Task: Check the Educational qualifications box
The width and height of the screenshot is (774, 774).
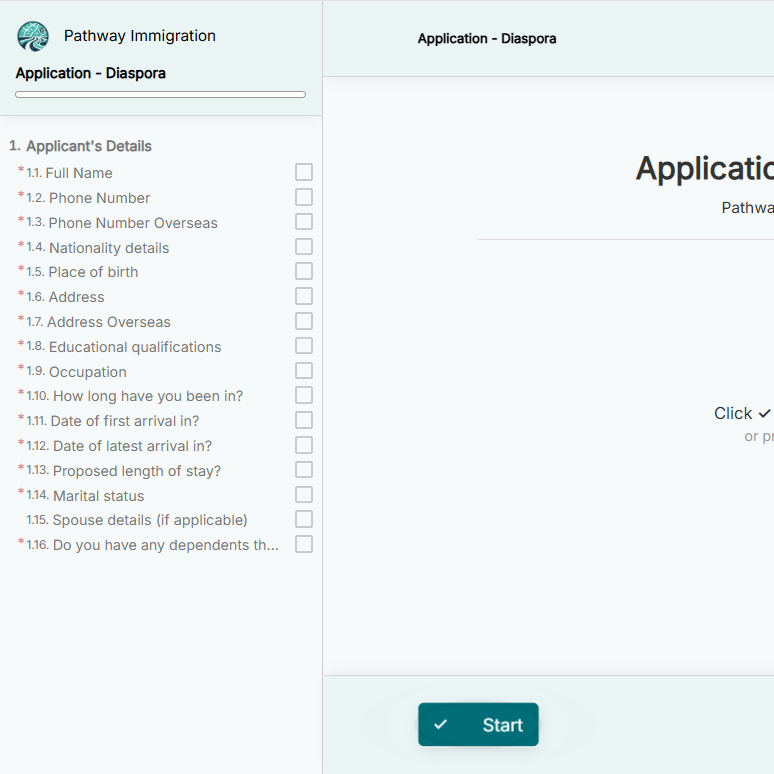Action: pyautogui.click(x=304, y=346)
